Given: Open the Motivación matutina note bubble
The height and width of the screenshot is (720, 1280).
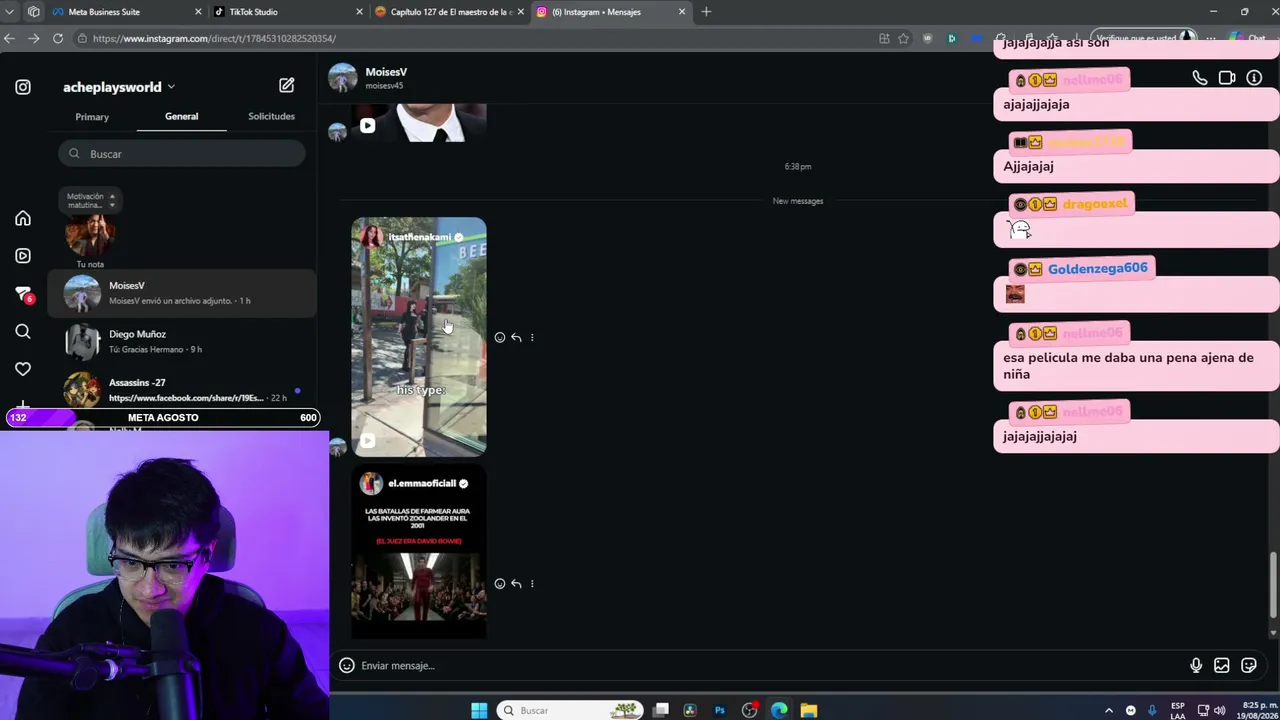Looking at the screenshot, I should (x=90, y=200).
